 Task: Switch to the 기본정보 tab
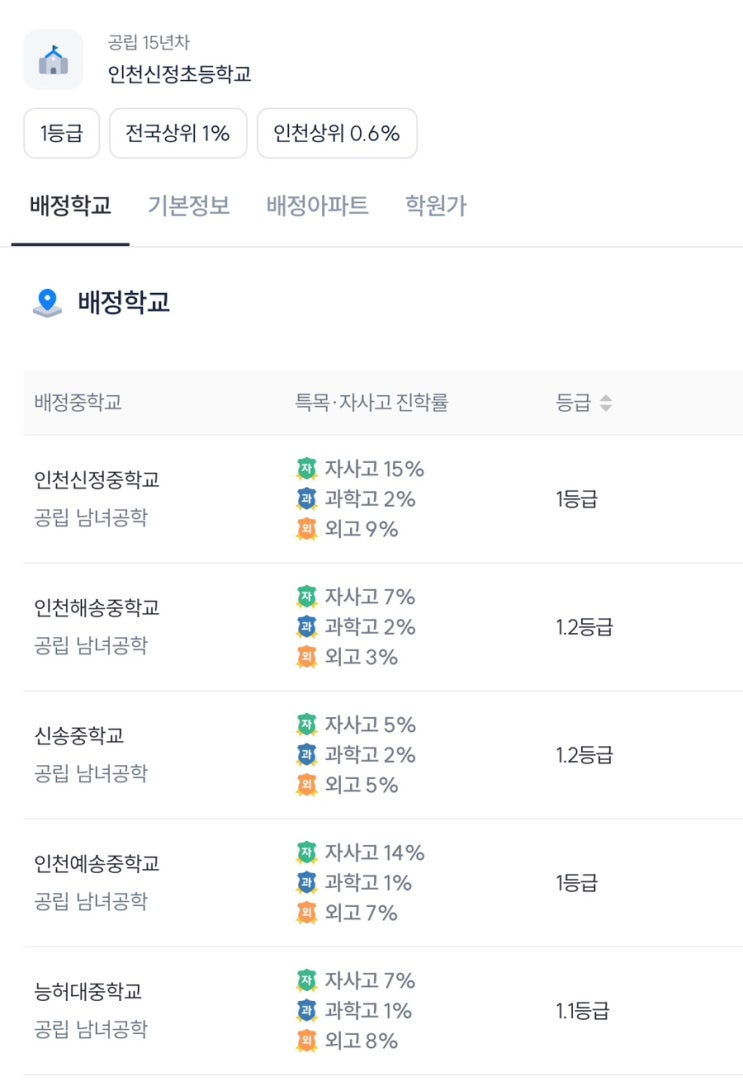pos(188,206)
